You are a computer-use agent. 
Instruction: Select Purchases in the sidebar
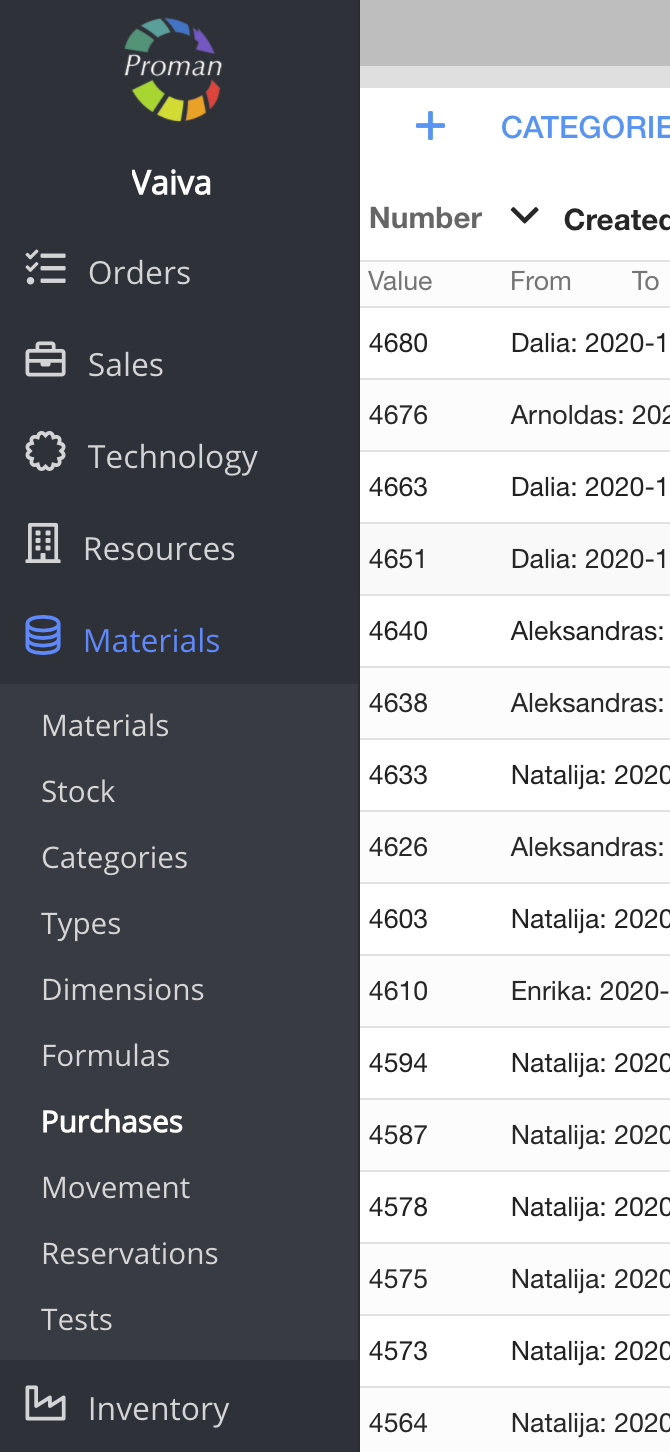pos(112,1121)
